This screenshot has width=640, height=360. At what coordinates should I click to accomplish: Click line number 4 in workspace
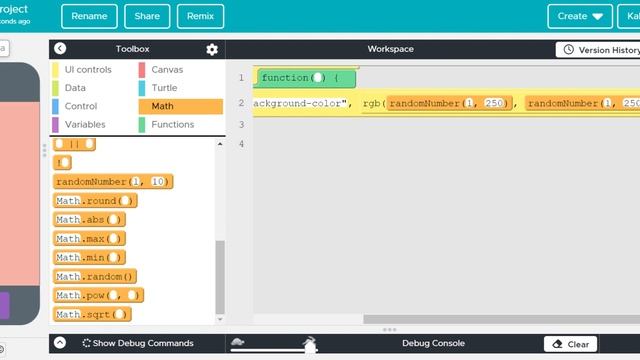(x=242, y=144)
